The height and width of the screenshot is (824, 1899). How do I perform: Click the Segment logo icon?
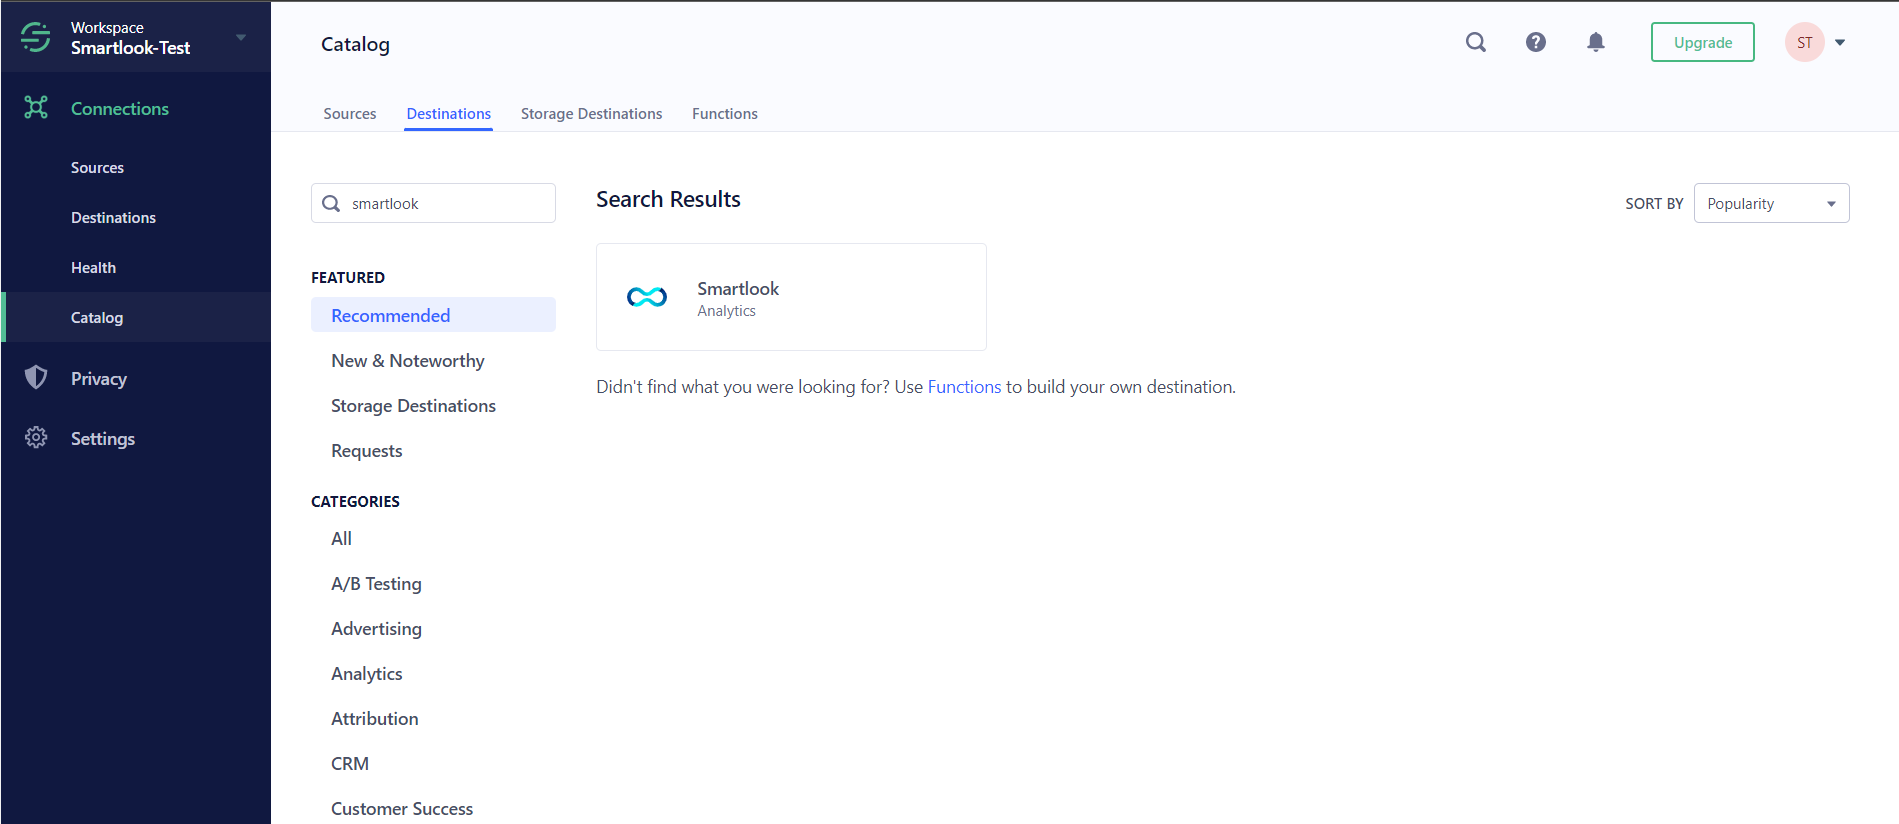[35, 37]
